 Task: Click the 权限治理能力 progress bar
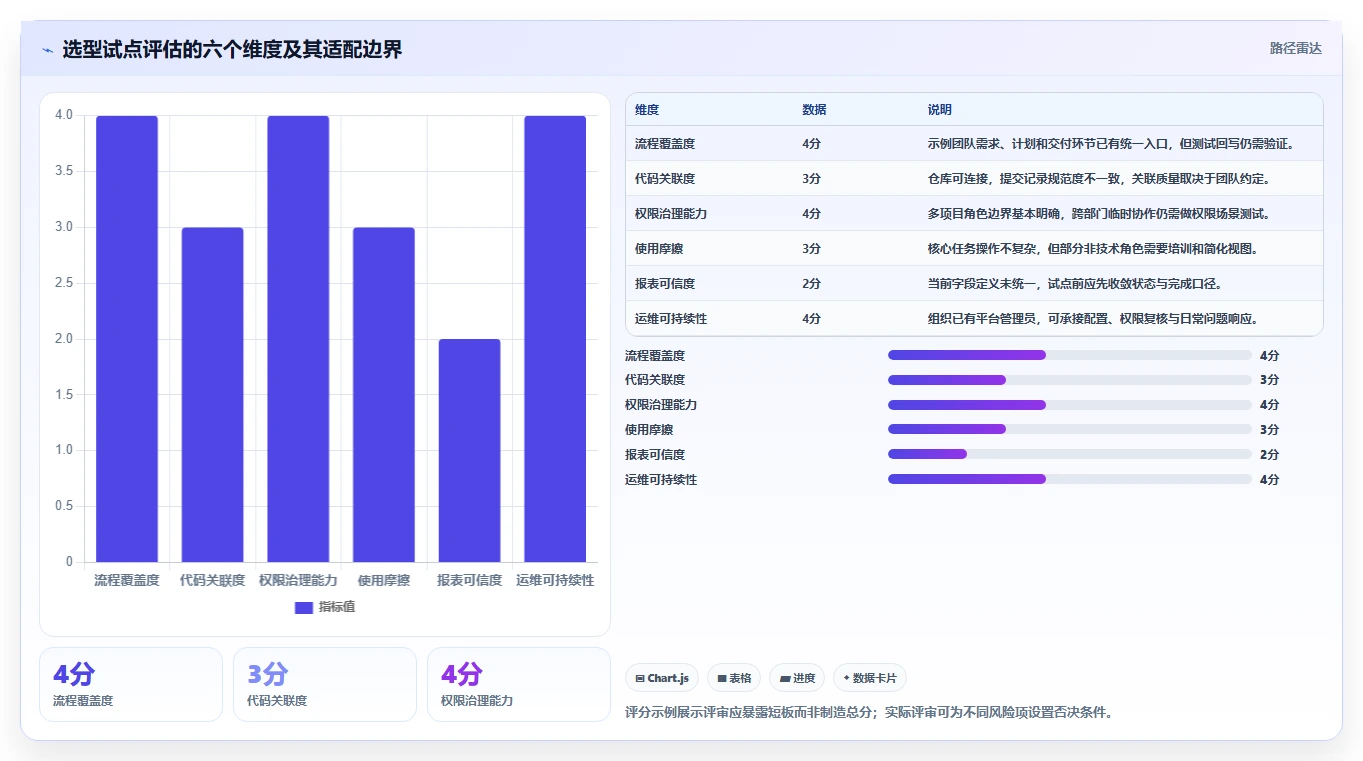1070,405
